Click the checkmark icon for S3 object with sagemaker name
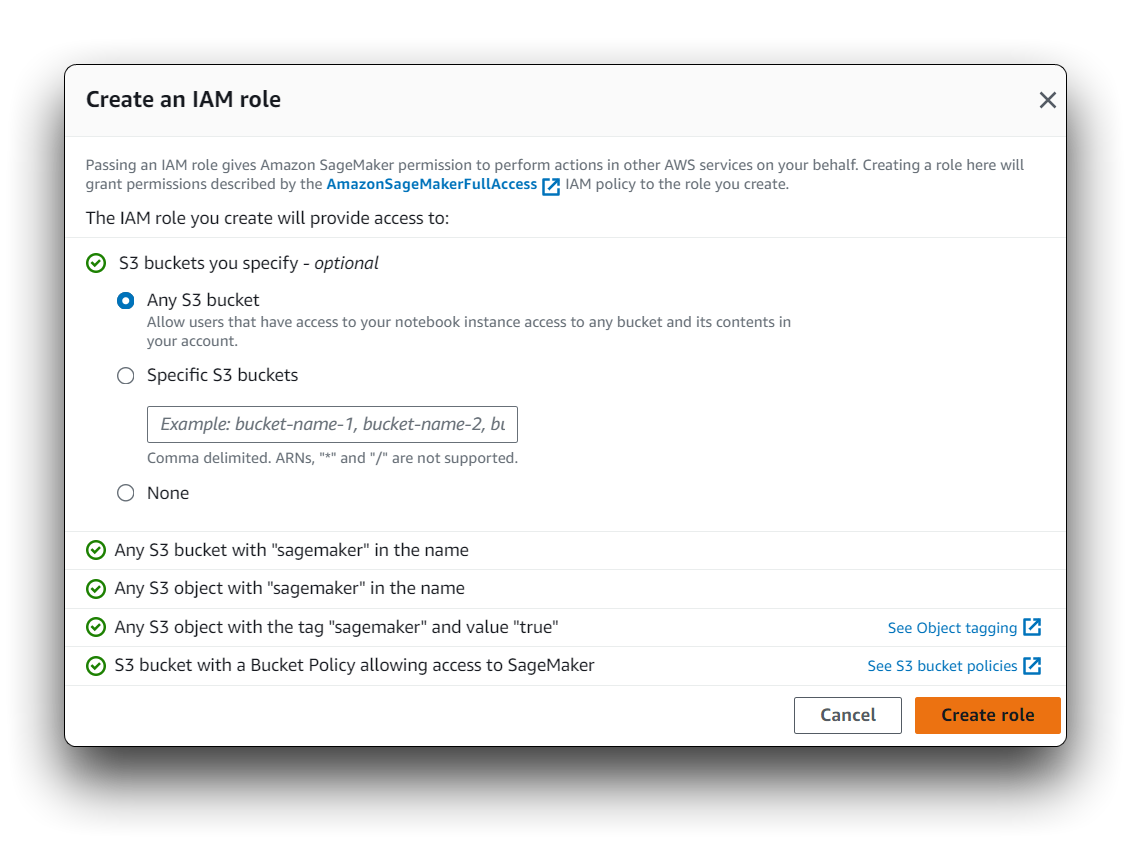The width and height of the screenshot is (1131, 843). pos(96,588)
